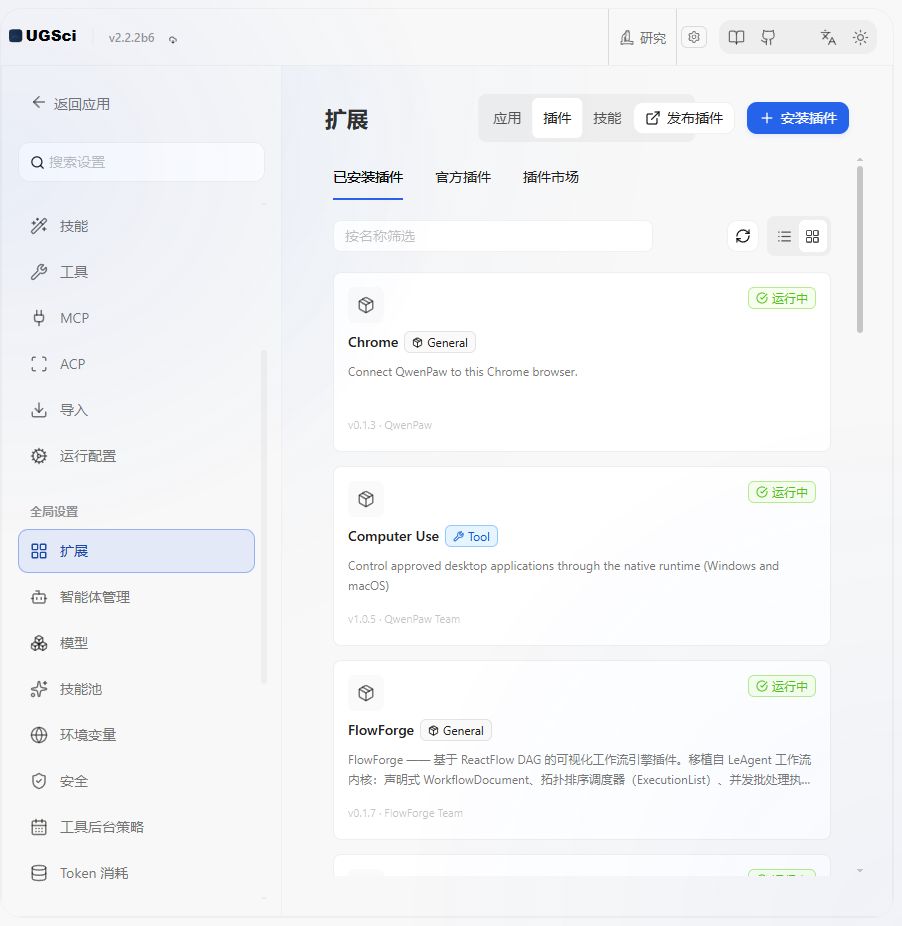Click the 运行中 status on Chrome card
This screenshot has width=902, height=926.
point(782,298)
